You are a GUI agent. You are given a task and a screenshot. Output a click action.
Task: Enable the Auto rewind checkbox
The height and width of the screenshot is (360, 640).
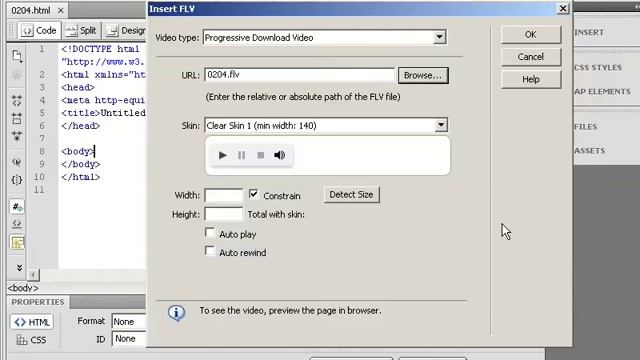pos(210,251)
